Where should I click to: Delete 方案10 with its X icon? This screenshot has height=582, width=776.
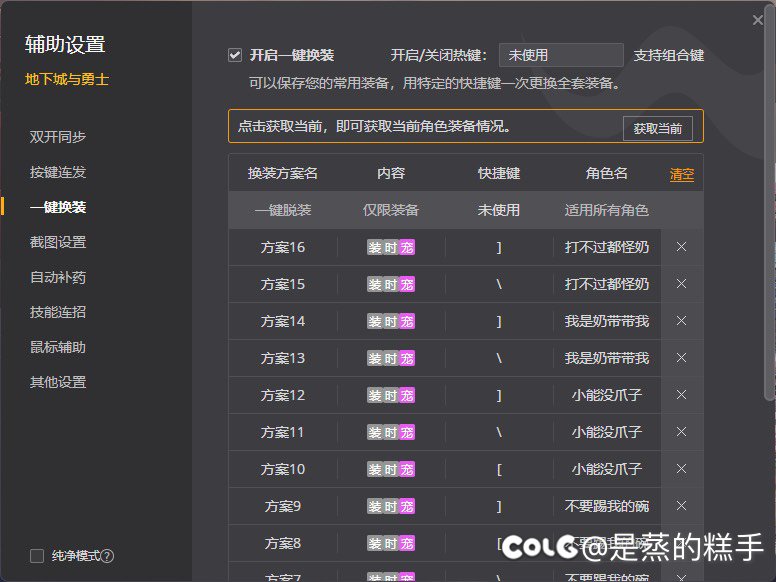pyautogui.click(x=681, y=469)
